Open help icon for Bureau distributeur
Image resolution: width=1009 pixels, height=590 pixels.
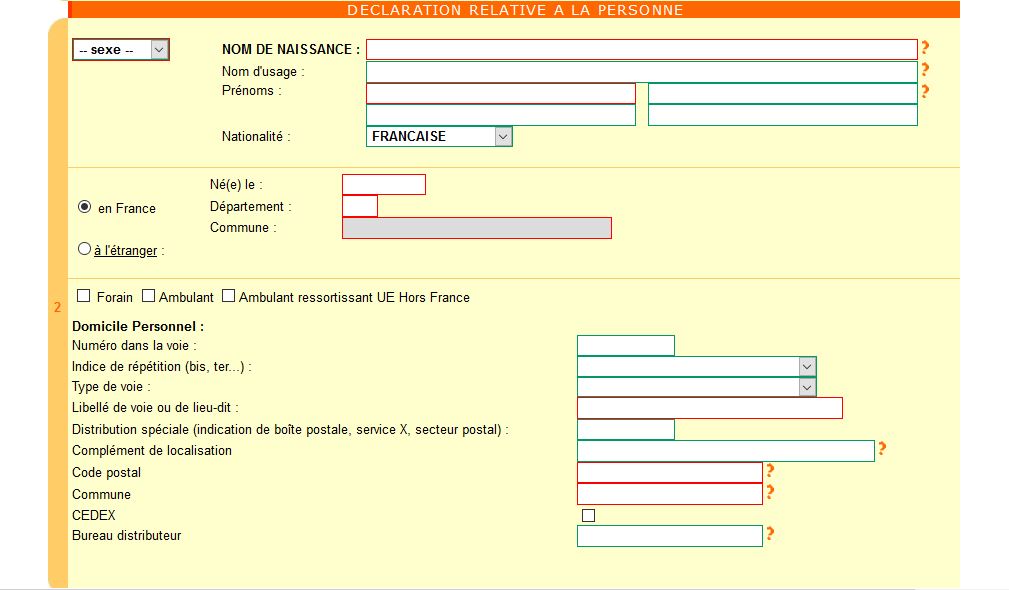point(770,533)
